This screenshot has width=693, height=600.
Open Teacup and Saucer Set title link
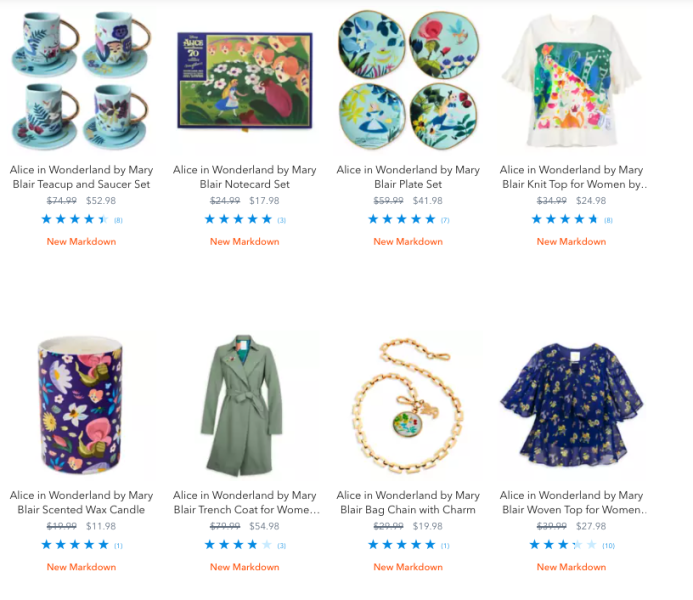pyautogui.click(x=81, y=177)
